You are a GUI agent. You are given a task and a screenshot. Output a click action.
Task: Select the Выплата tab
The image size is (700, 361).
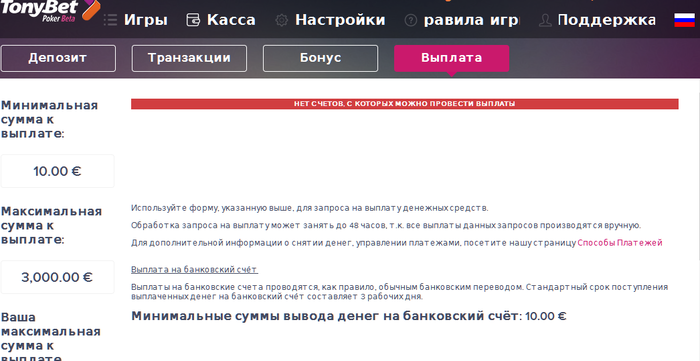(x=451, y=58)
